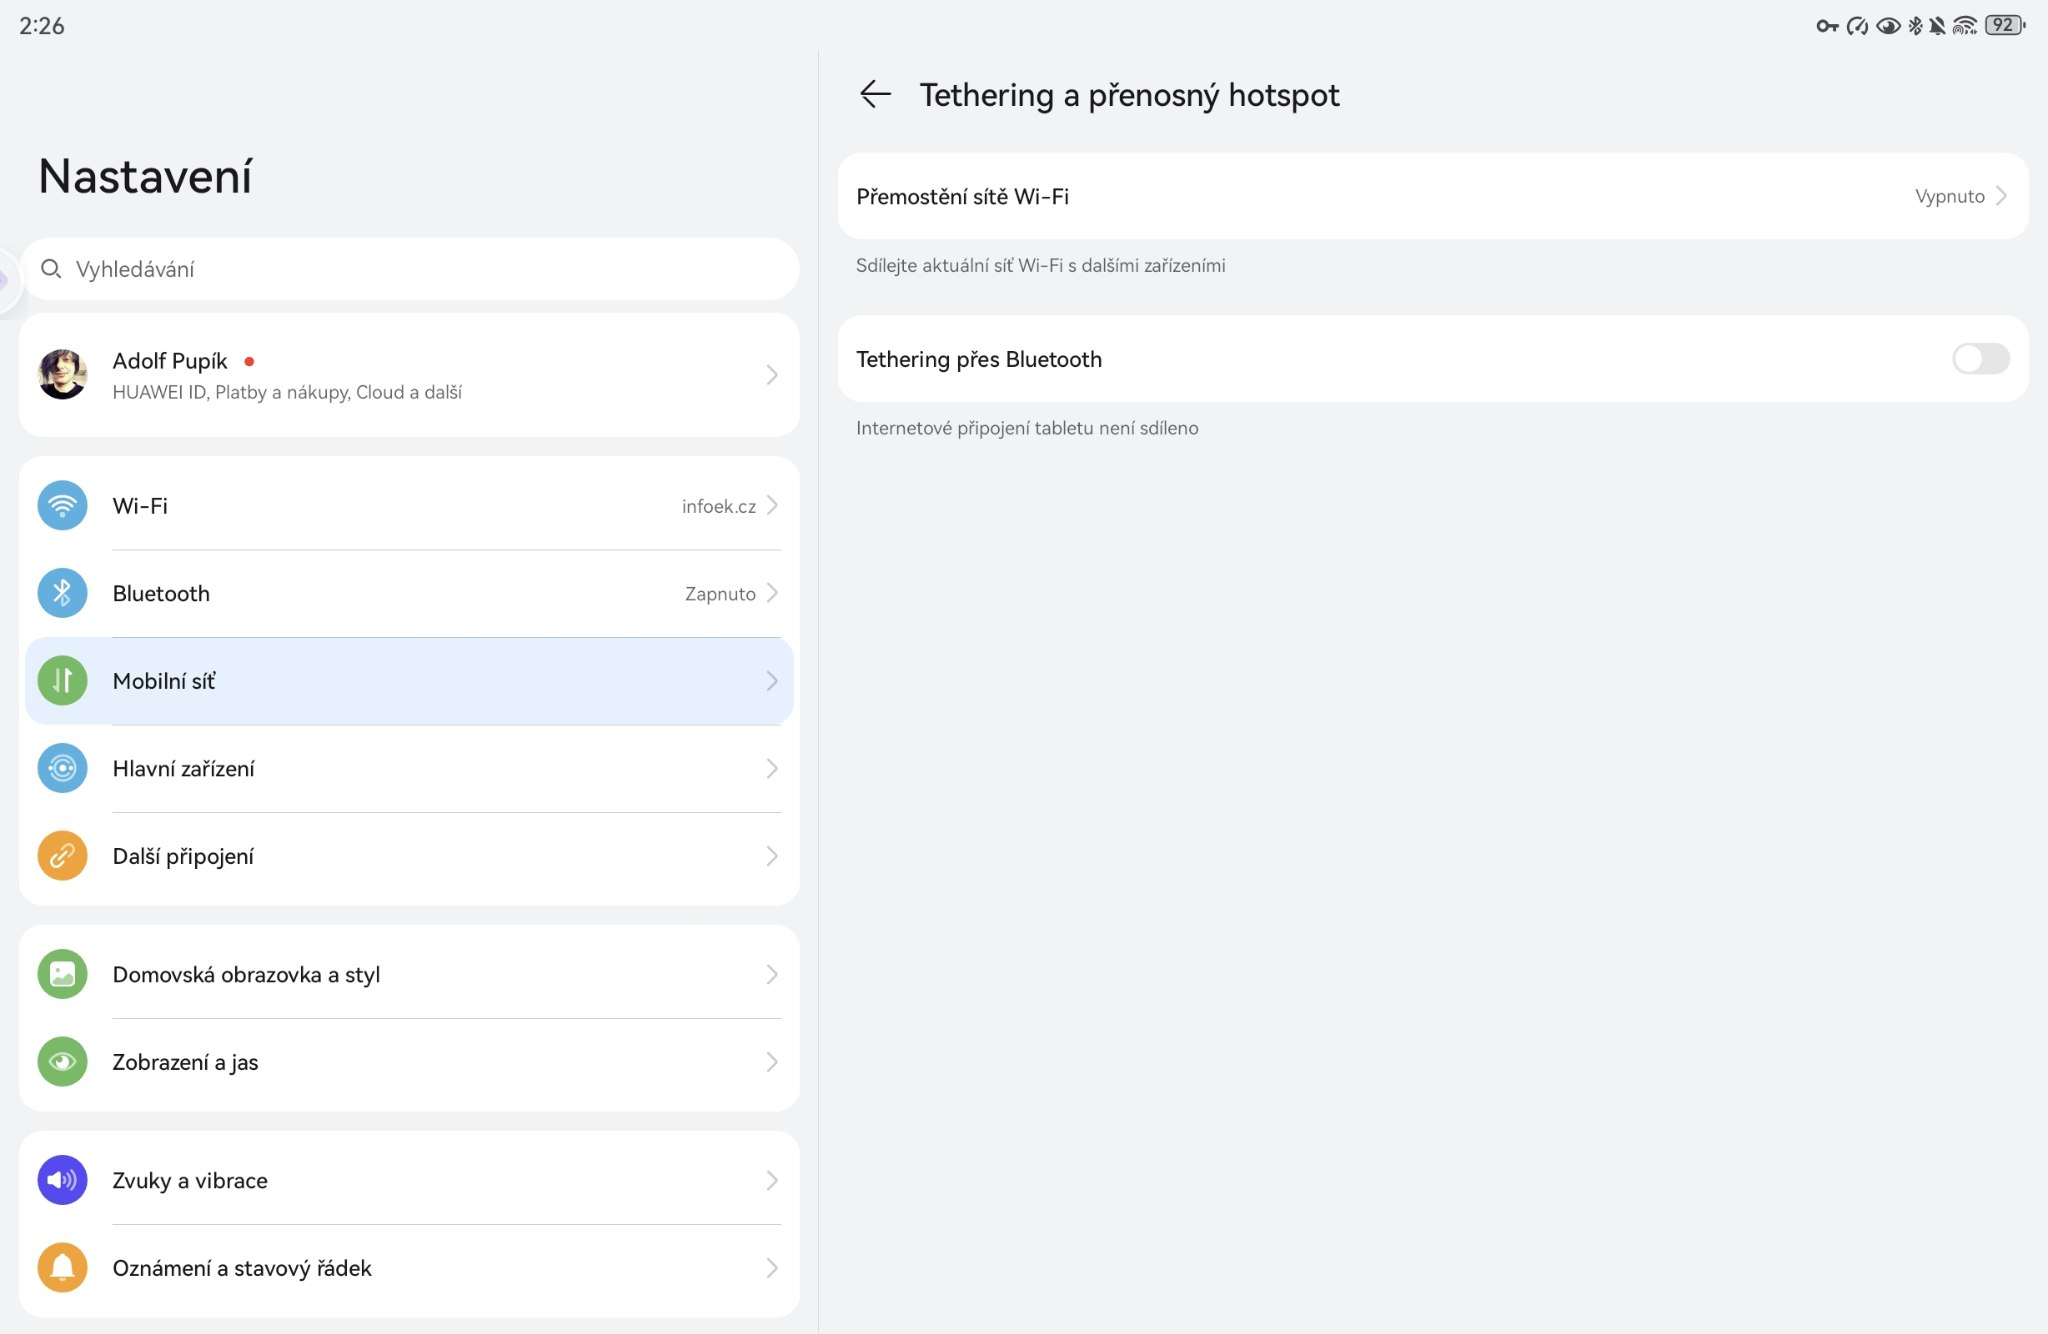
Task: Click the back arrow in Tethering header
Action: 875,94
